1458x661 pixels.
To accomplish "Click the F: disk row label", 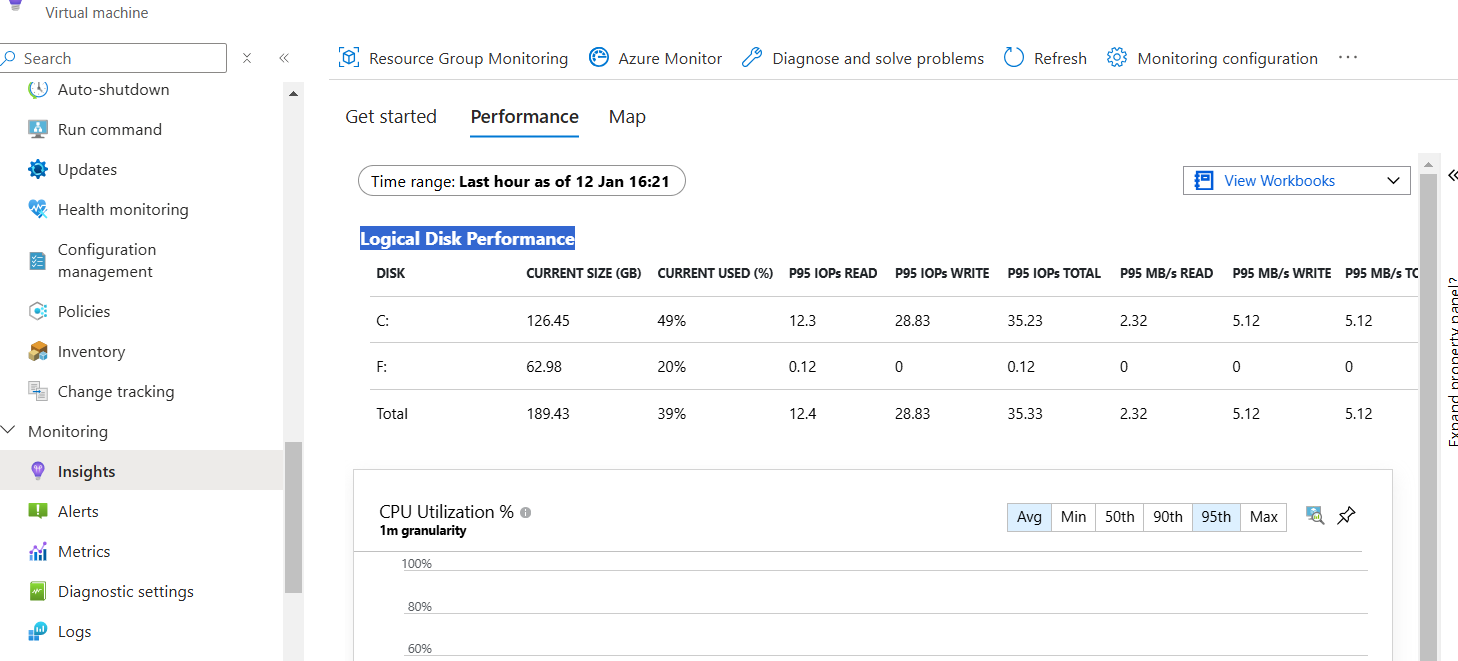I will (x=382, y=367).
